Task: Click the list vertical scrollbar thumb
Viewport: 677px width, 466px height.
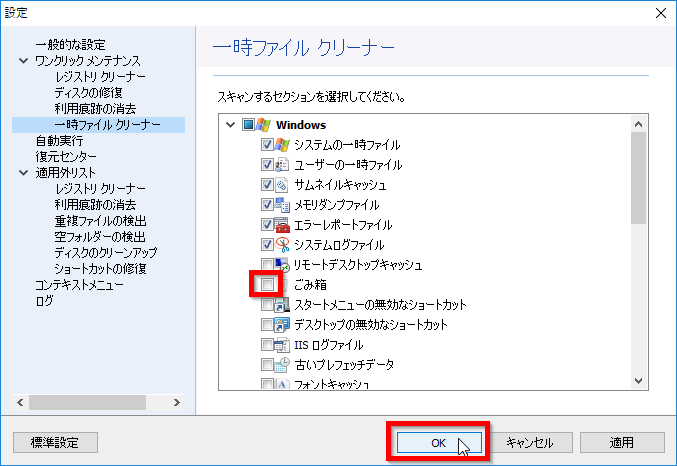Action: pos(639,178)
